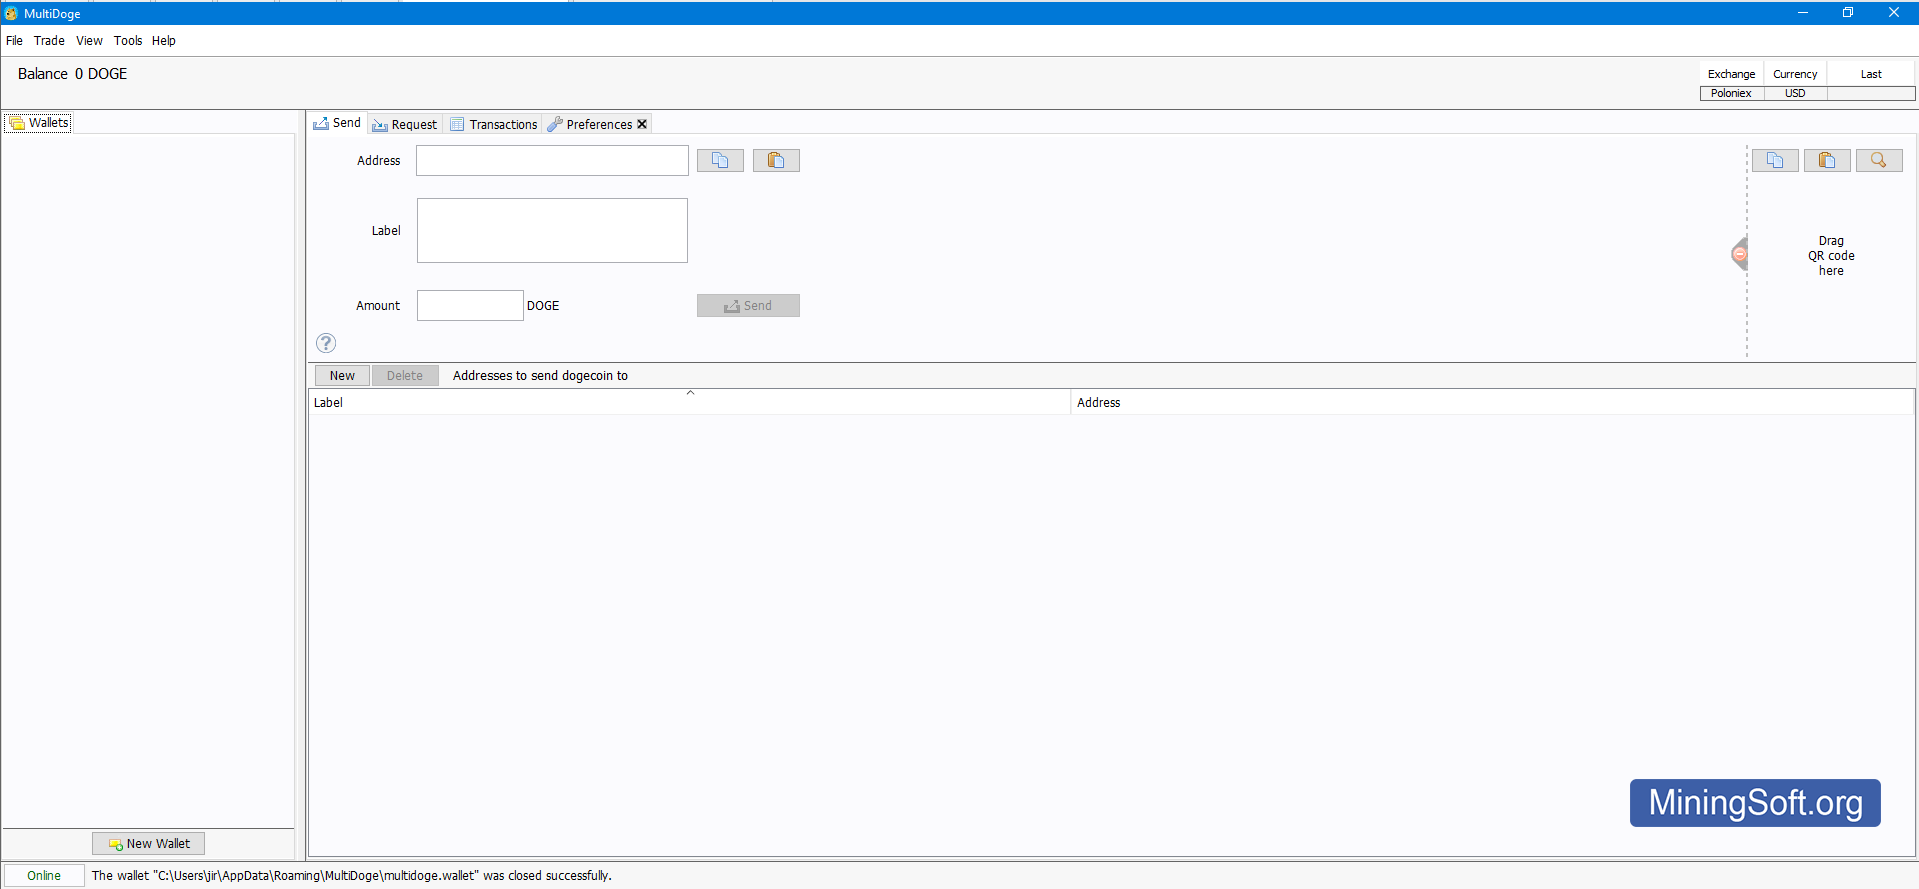This screenshot has width=1919, height=889.
Task: Open the File menu
Action: [14, 41]
